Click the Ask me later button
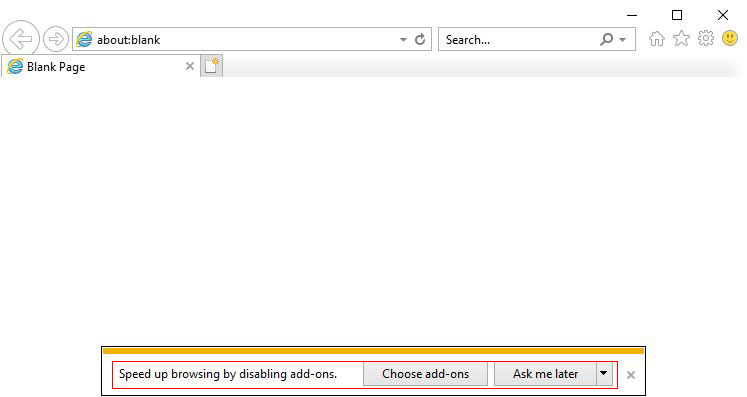 (x=545, y=374)
